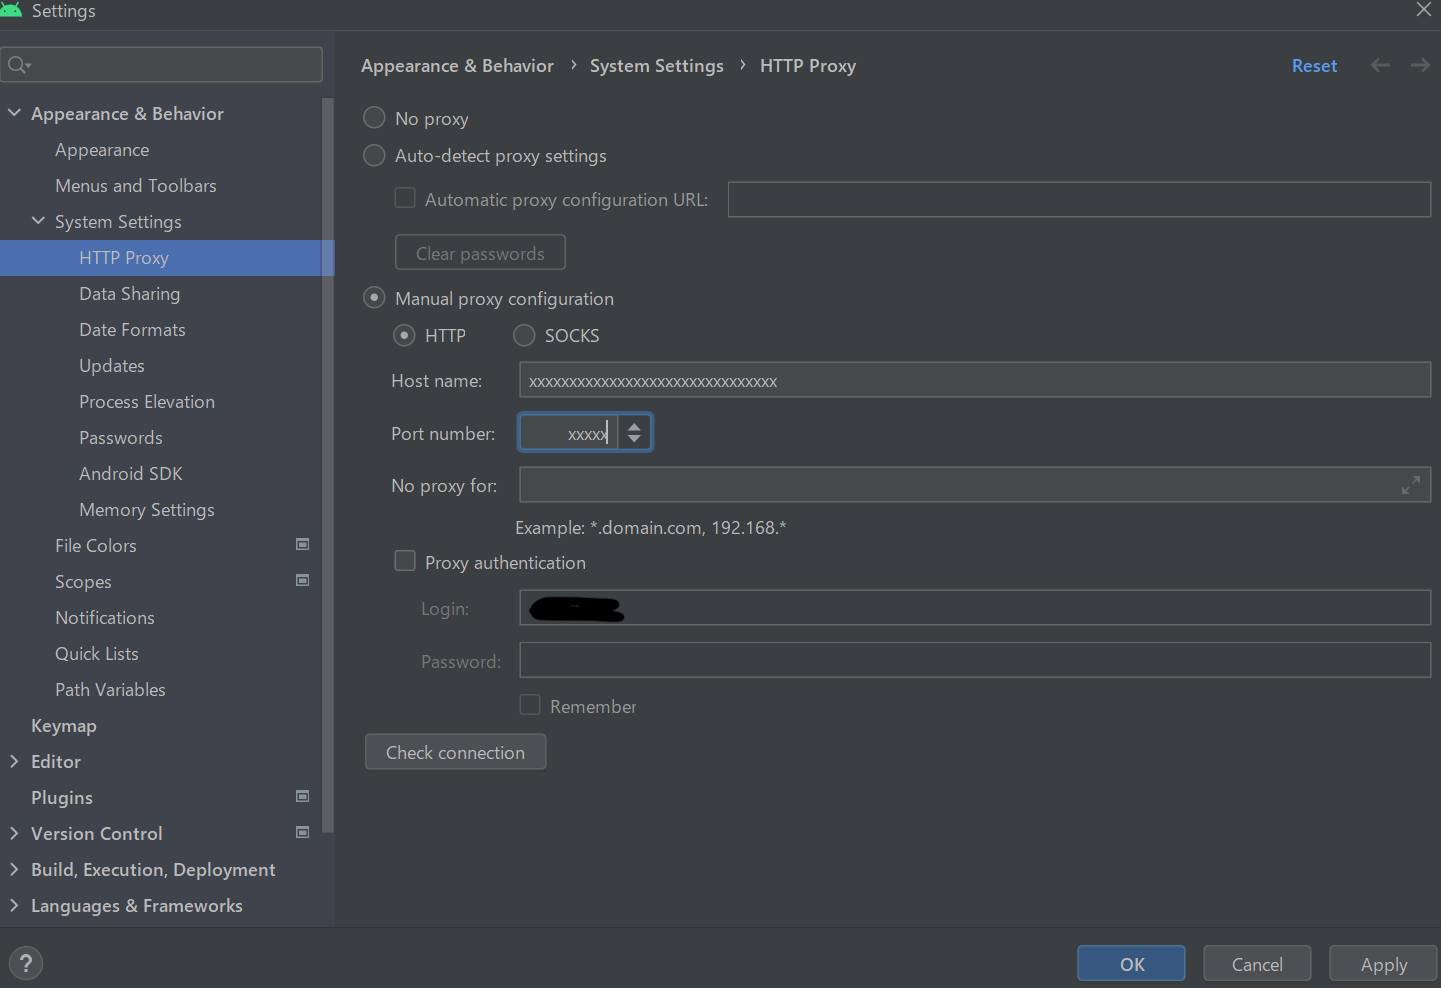Screen dimensions: 1441x988
Task: Click the Check connection button
Action: click(455, 751)
